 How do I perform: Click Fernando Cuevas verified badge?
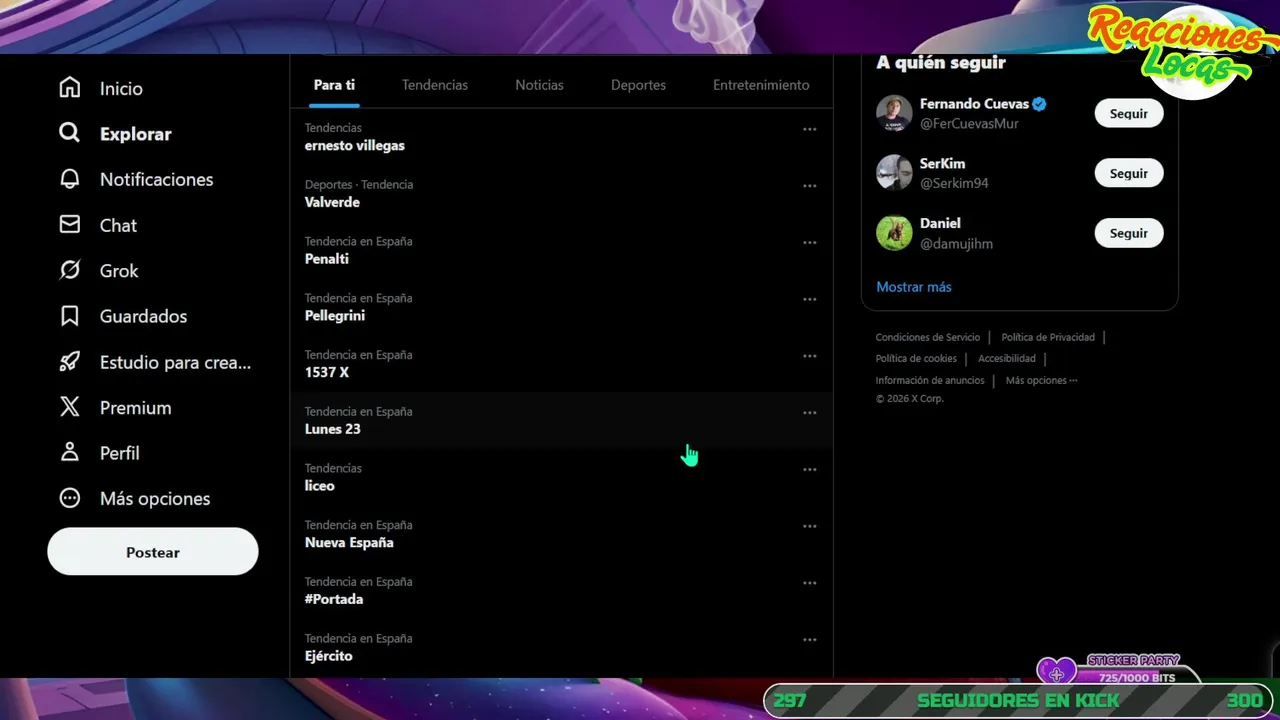coord(1040,104)
